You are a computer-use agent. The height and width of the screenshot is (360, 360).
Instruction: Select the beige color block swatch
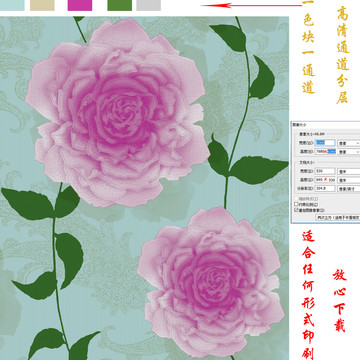point(42,5)
